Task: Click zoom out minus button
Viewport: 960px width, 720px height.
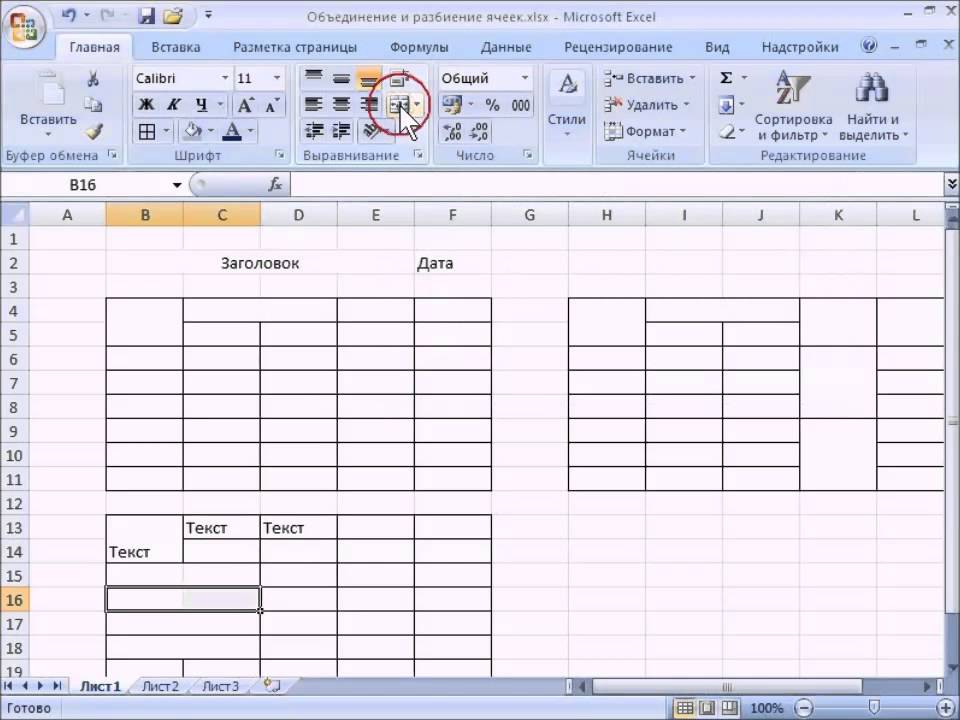Action: pyautogui.click(x=804, y=708)
